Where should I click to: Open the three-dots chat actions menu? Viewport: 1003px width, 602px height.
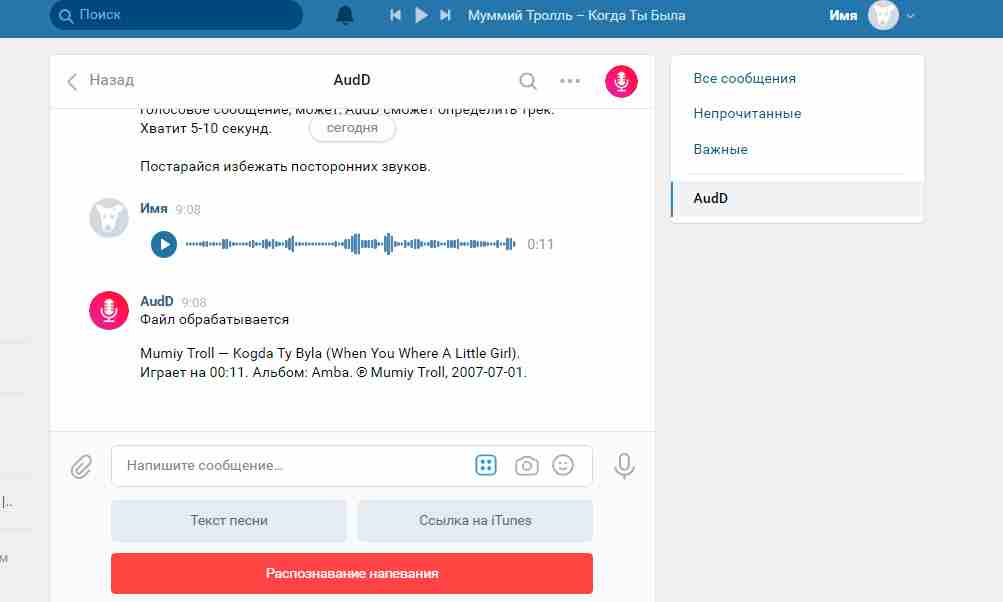tap(570, 81)
